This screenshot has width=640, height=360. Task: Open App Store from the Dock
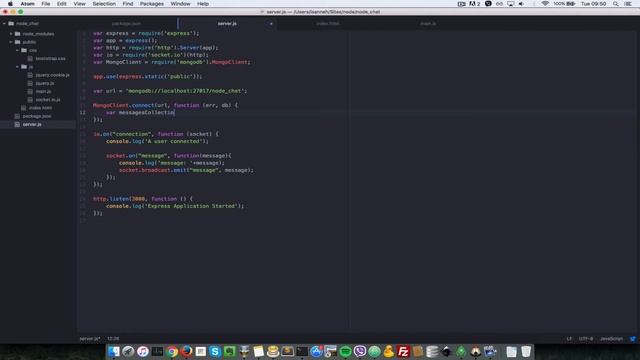coord(316,351)
